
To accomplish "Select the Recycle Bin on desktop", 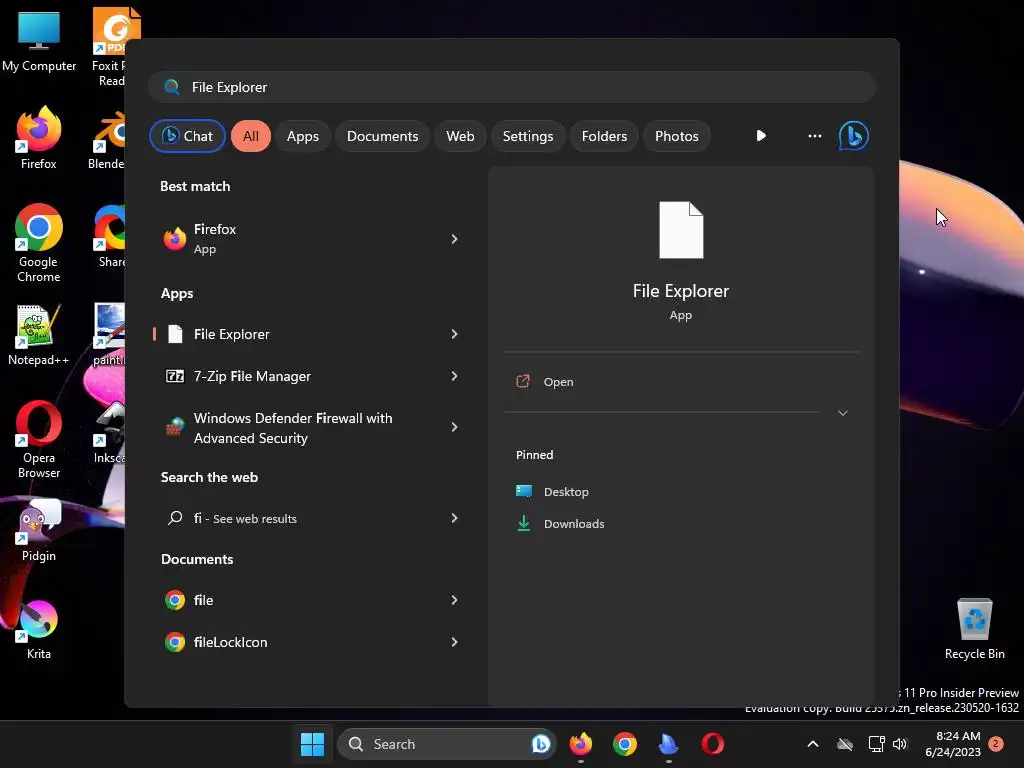I will point(974,629).
